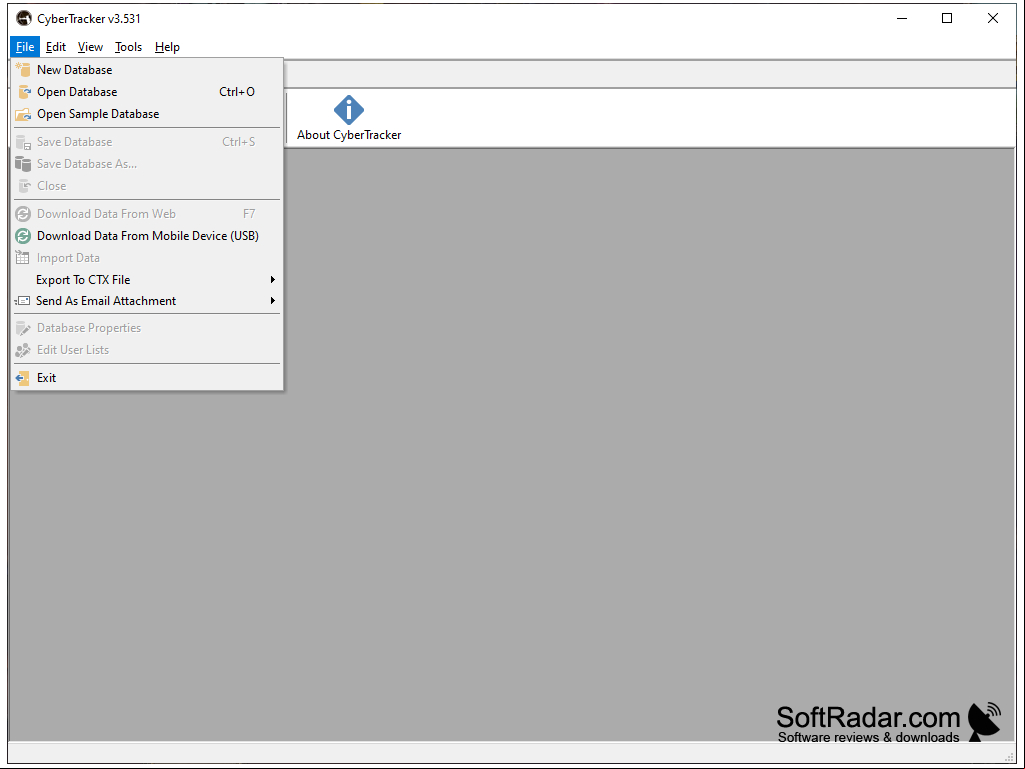Select Open Database menu entry

[x=147, y=92]
